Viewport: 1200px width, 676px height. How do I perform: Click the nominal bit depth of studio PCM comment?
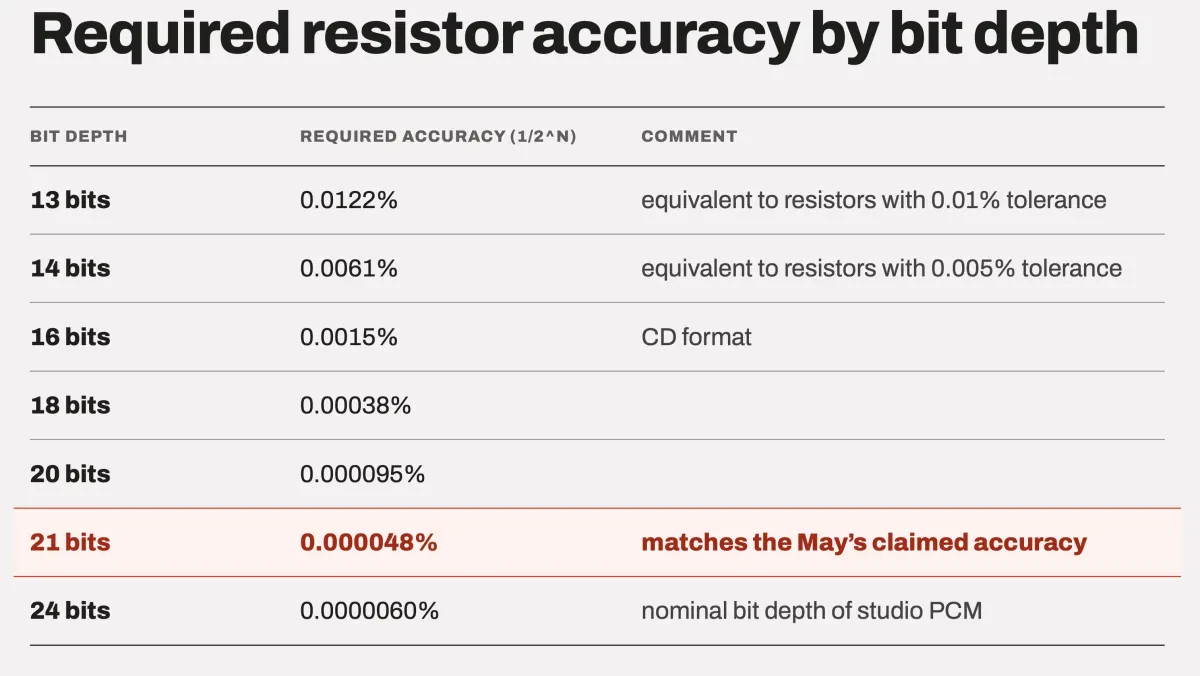click(811, 610)
